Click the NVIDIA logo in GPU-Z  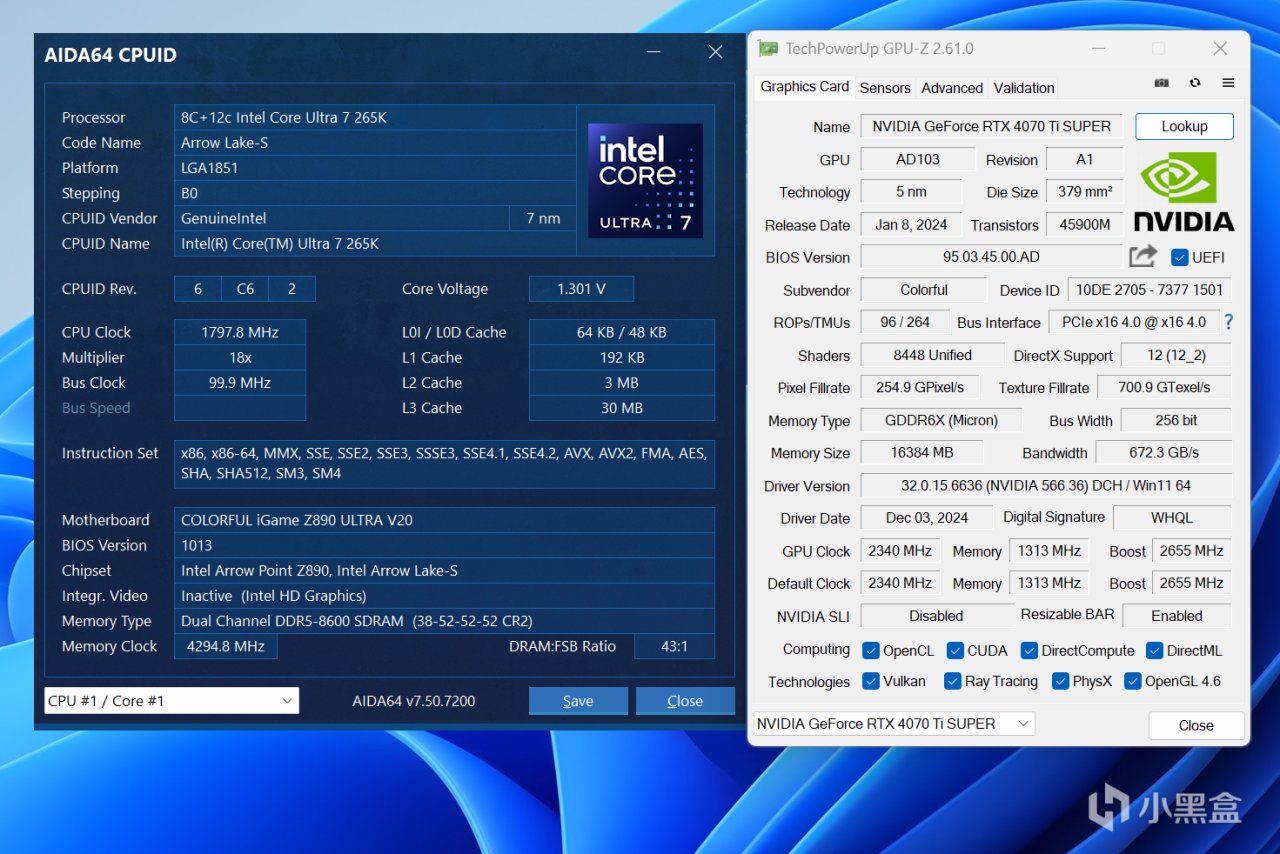[x=1183, y=191]
